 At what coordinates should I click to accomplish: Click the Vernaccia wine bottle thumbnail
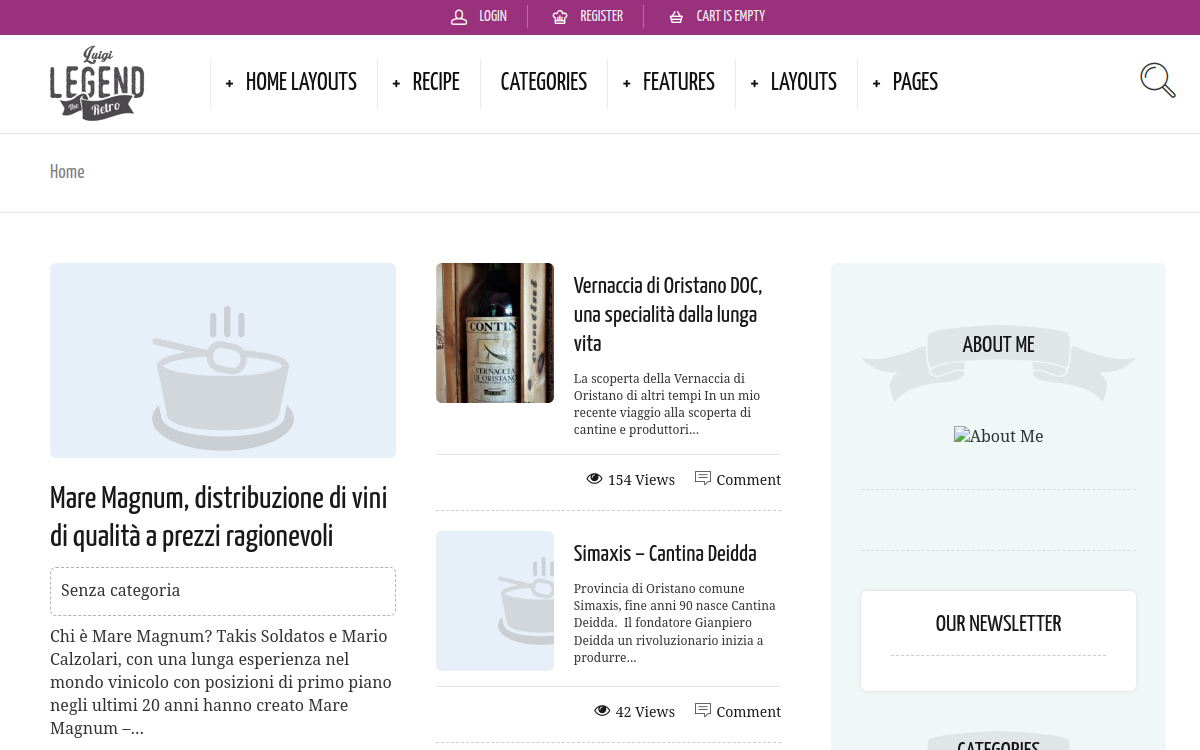point(495,333)
